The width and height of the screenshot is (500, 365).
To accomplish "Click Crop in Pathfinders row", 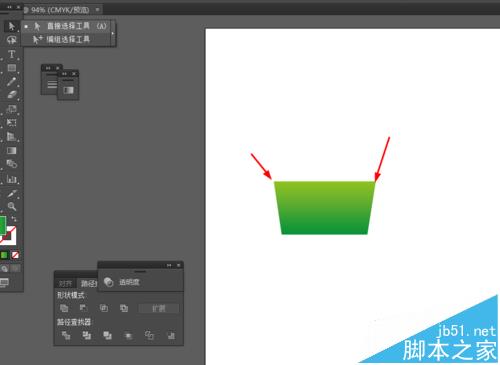I will pyautogui.click(x=128, y=335).
